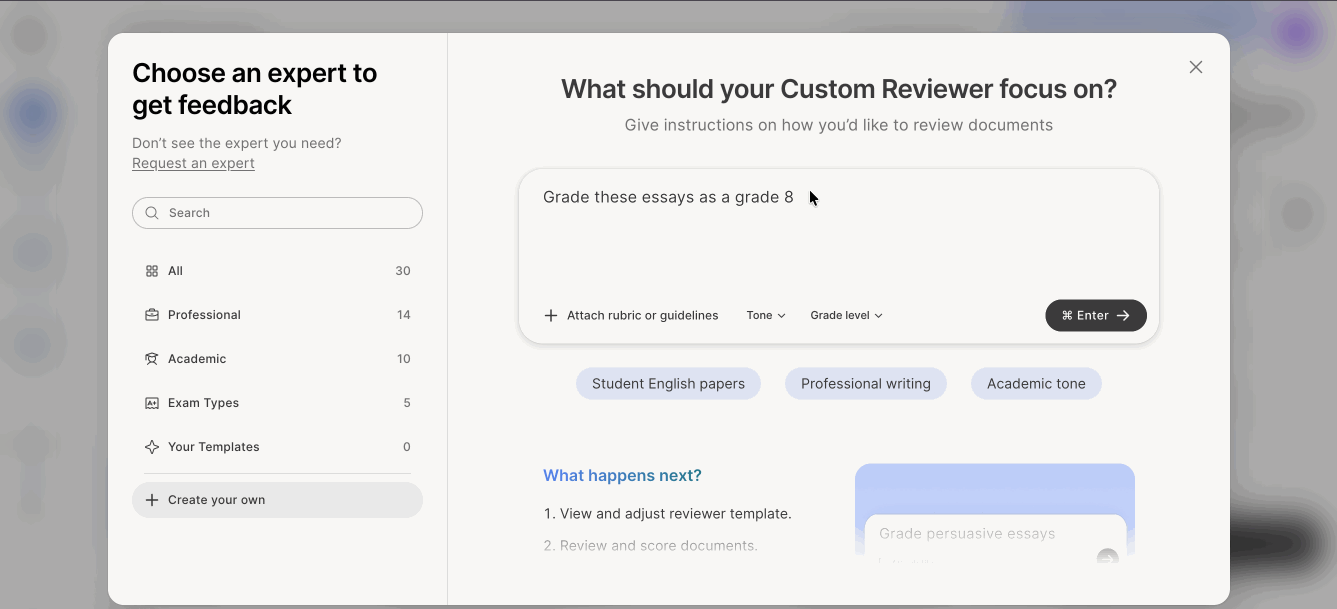1337x609 pixels.
Task: Click the 'What should your Custom Reviewer focus on?' title
Action: point(839,89)
